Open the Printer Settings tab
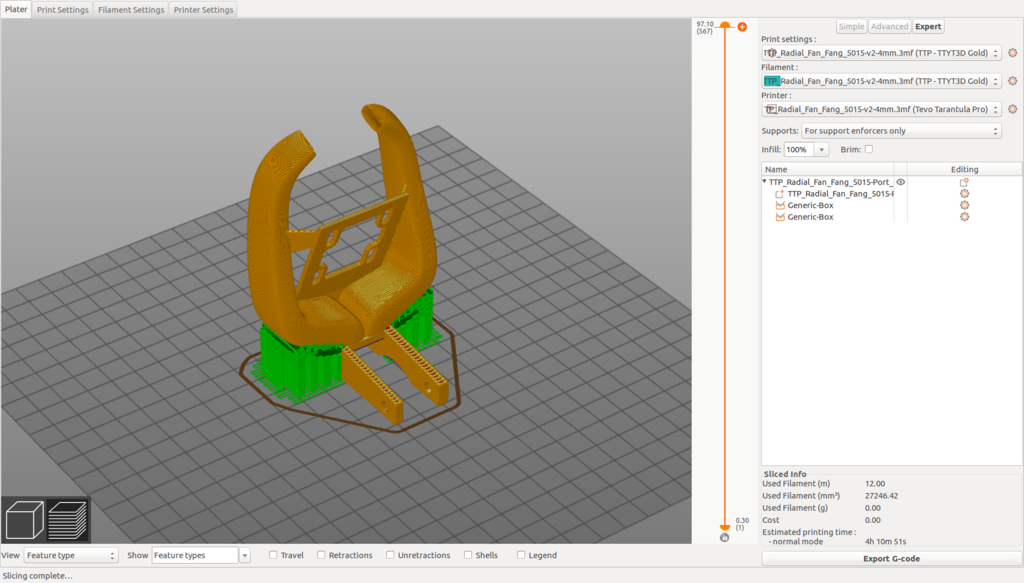The width and height of the screenshot is (1024, 583). tap(203, 10)
